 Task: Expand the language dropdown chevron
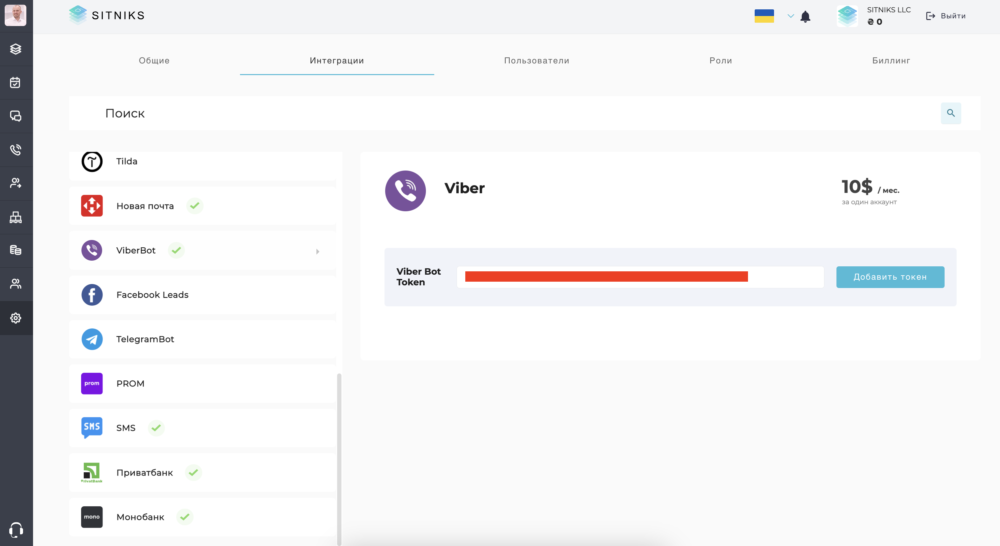pyautogui.click(x=790, y=16)
